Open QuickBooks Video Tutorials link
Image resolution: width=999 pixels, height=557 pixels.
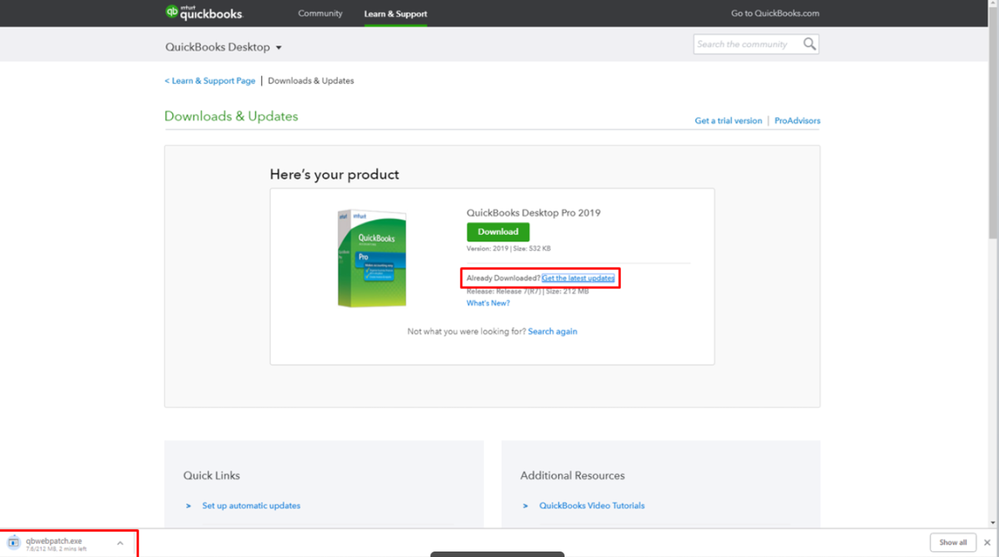click(592, 505)
